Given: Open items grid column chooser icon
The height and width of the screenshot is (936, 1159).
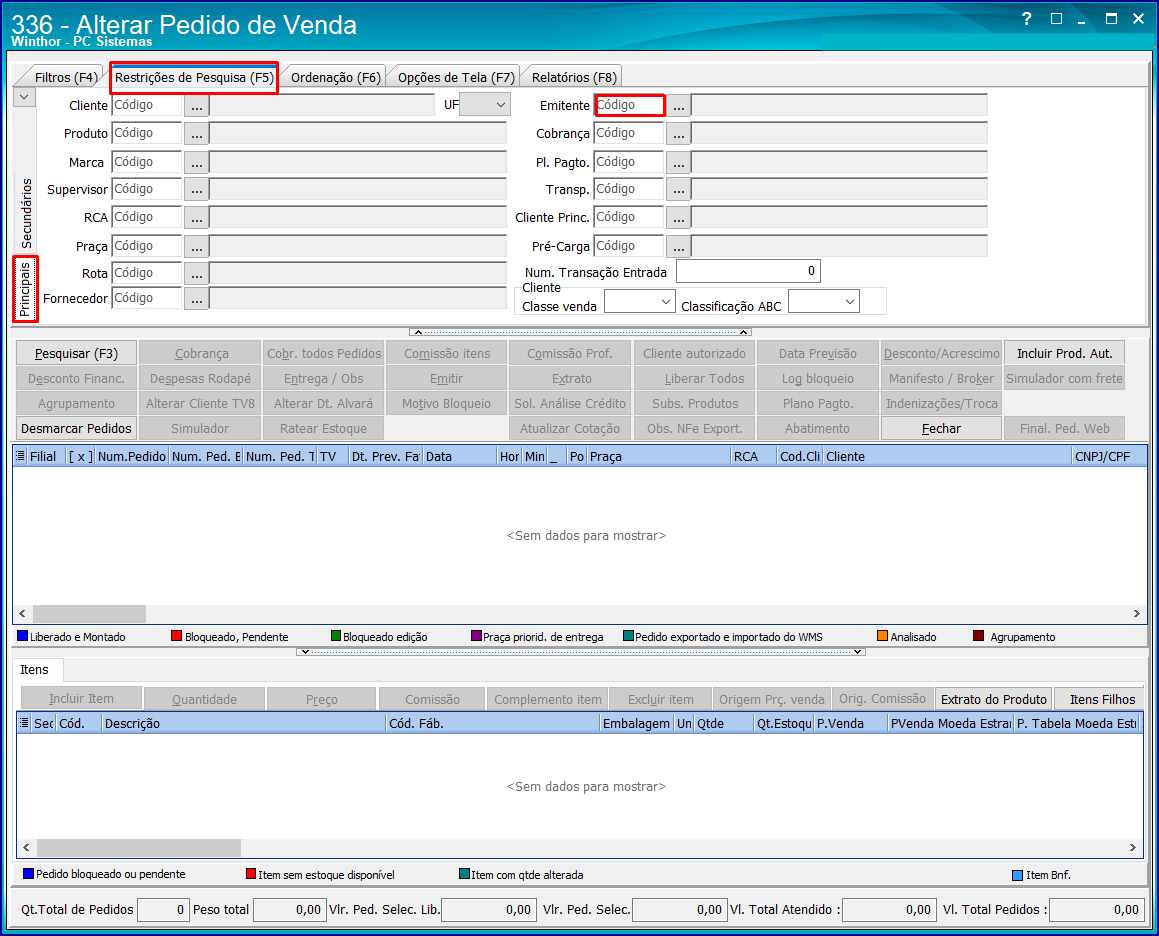Looking at the screenshot, I should point(24,723).
